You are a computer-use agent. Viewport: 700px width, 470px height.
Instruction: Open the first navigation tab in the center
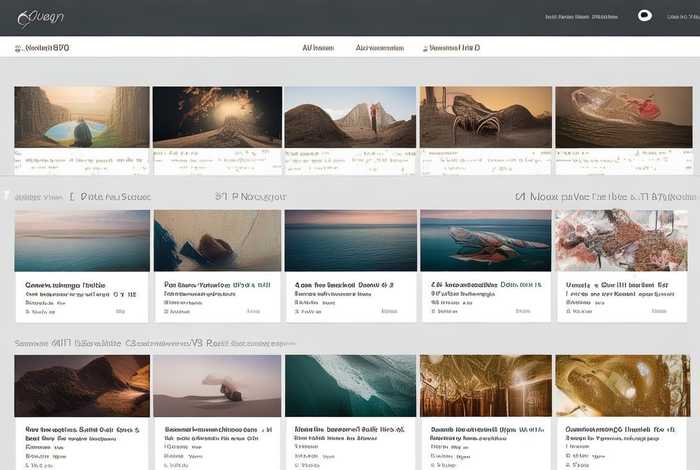317,48
